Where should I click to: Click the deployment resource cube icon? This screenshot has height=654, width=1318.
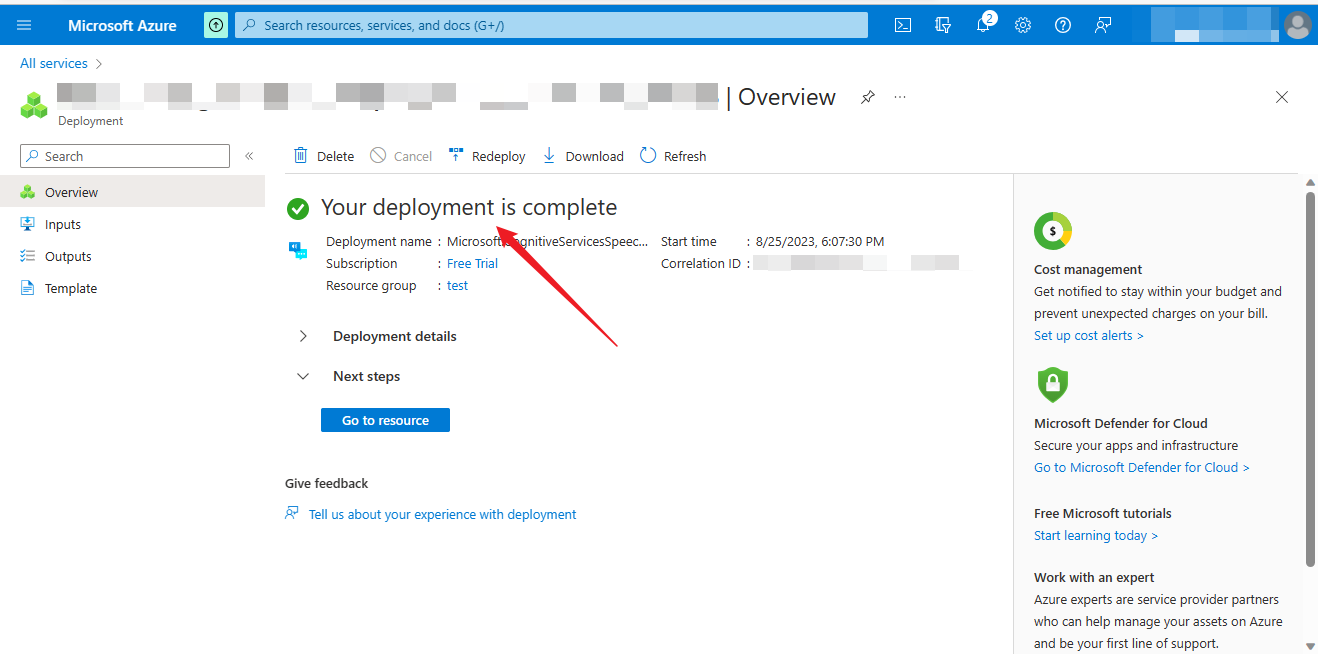pyautogui.click(x=34, y=105)
